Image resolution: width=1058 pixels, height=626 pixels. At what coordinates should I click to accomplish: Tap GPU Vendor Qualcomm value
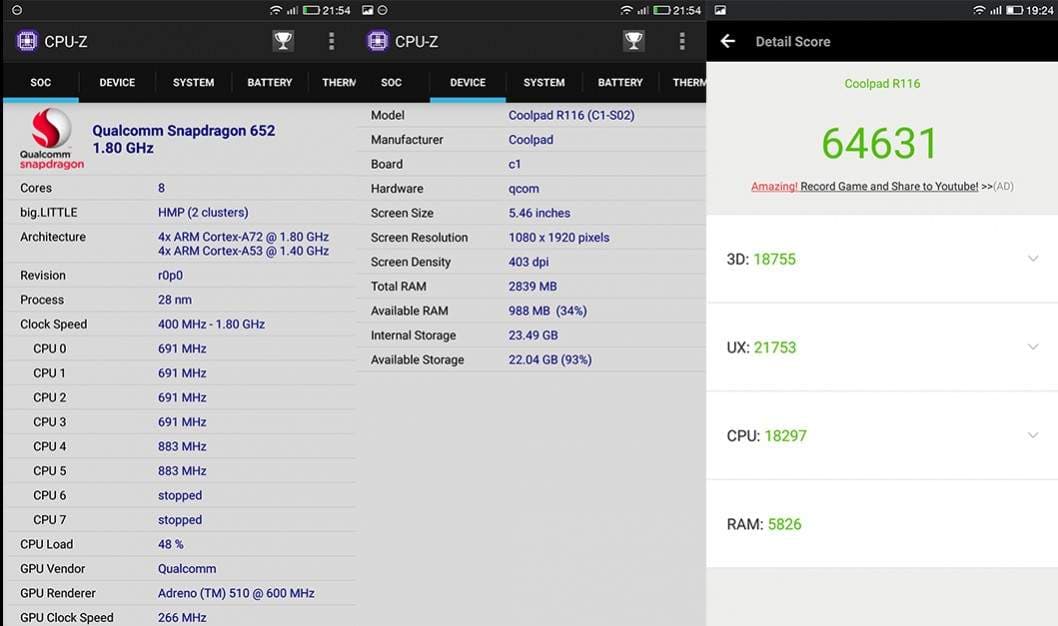coord(187,569)
